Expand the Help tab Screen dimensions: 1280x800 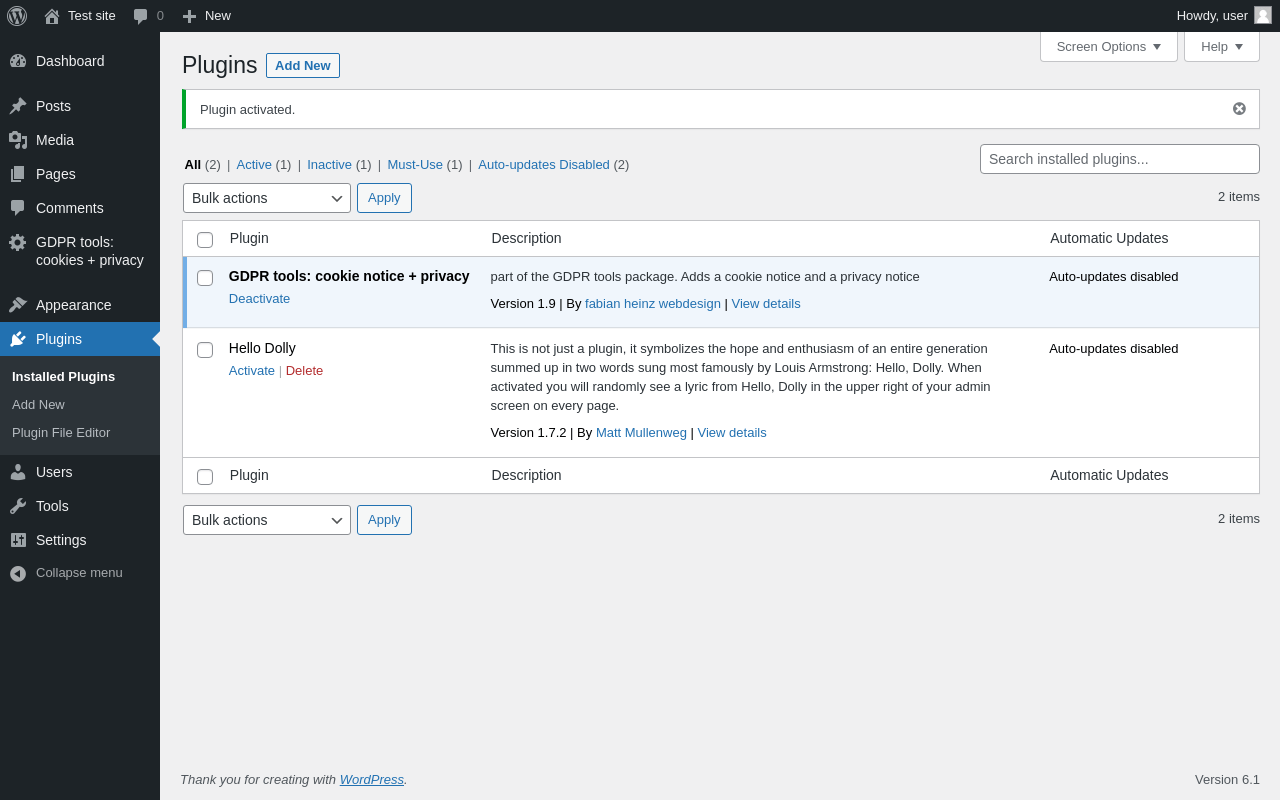coord(1221,46)
